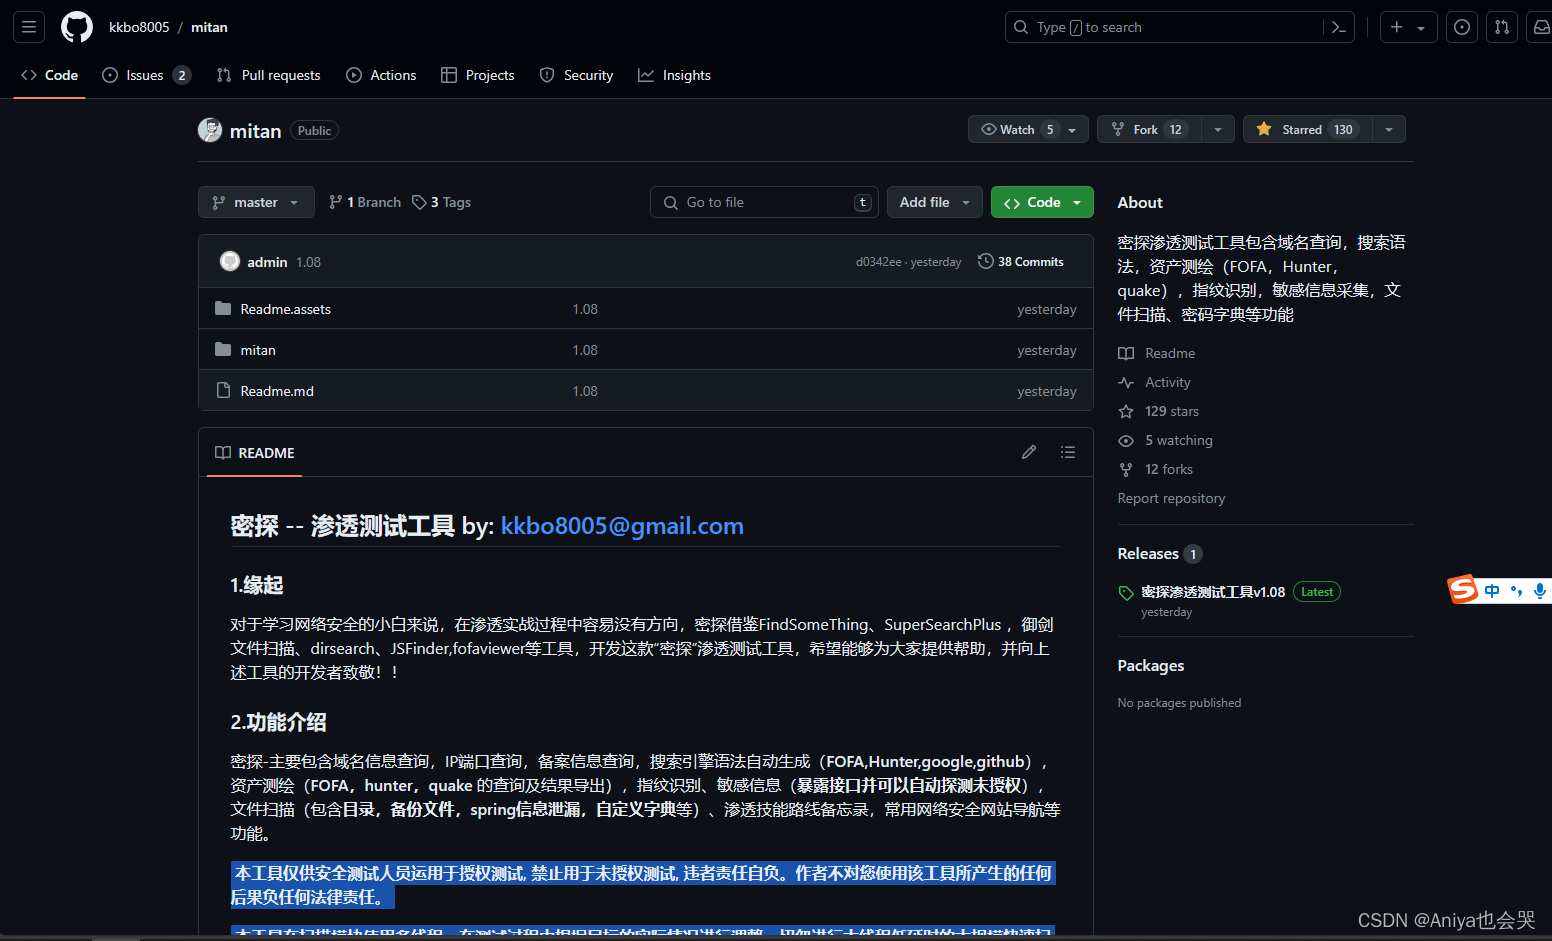Screen dimensions: 1552x941
Task: Click the kkbo8005 owner link
Action: pyautogui.click(x=139, y=27)
